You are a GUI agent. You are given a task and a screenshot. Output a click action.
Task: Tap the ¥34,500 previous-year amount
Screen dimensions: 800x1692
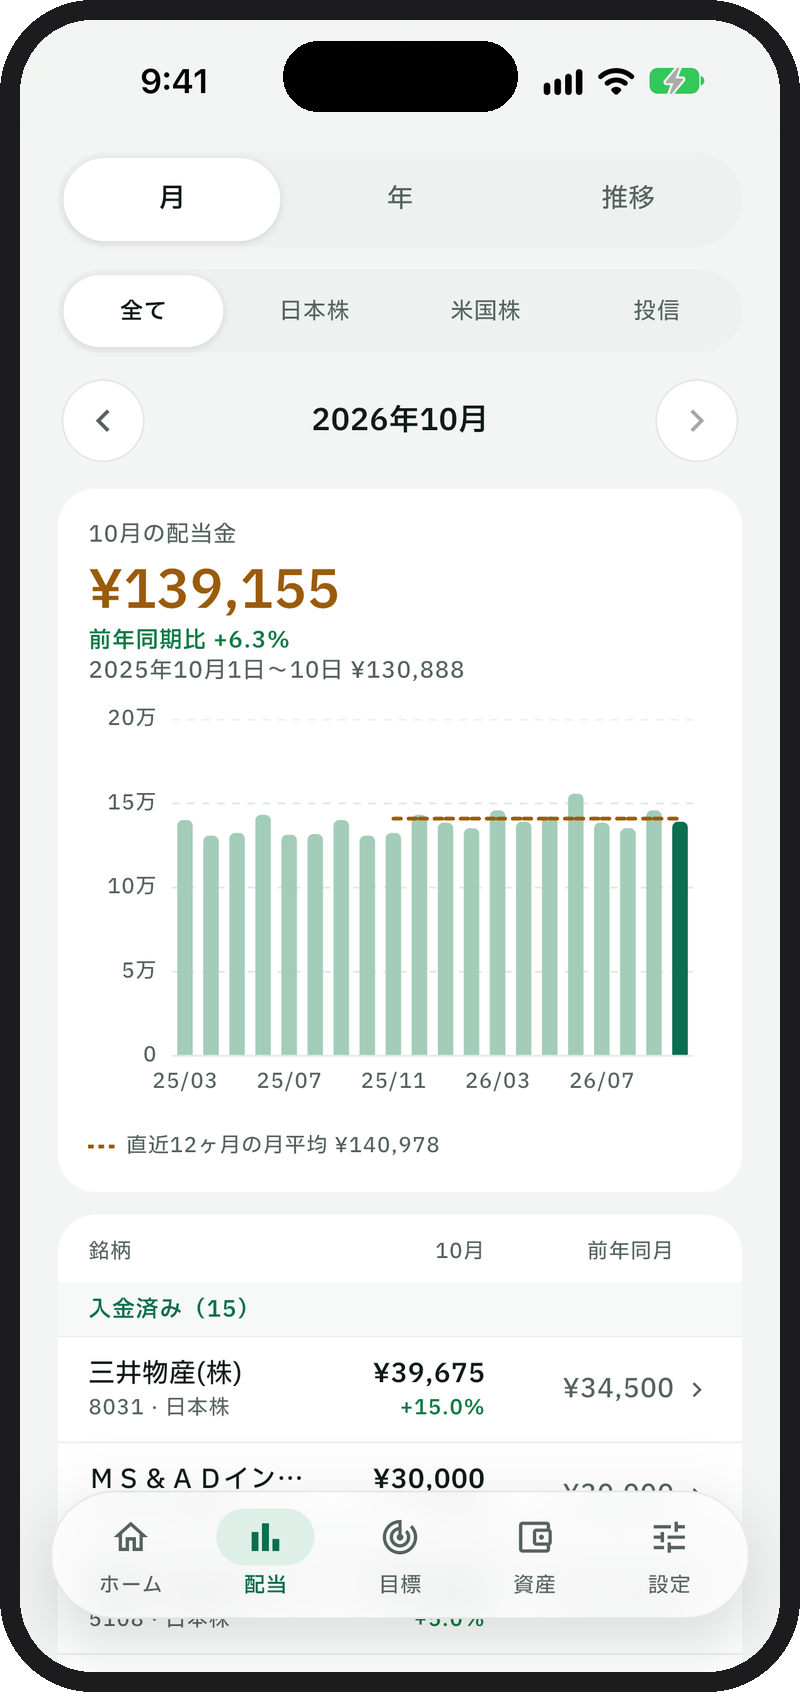618,1389
